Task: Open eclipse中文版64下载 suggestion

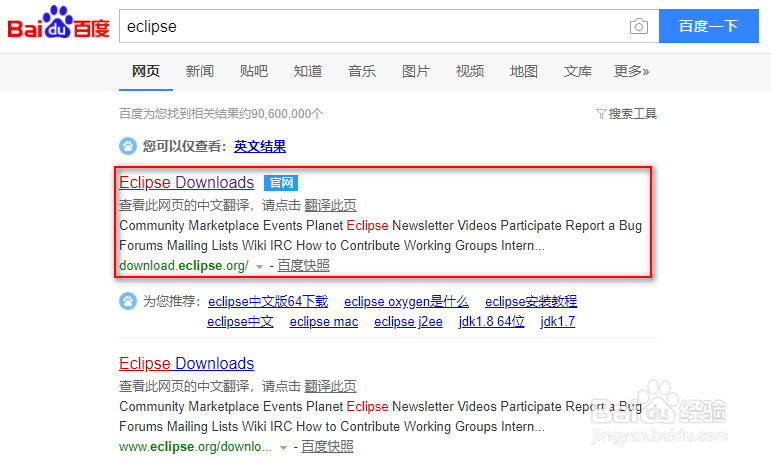Action: coord(268,301)
